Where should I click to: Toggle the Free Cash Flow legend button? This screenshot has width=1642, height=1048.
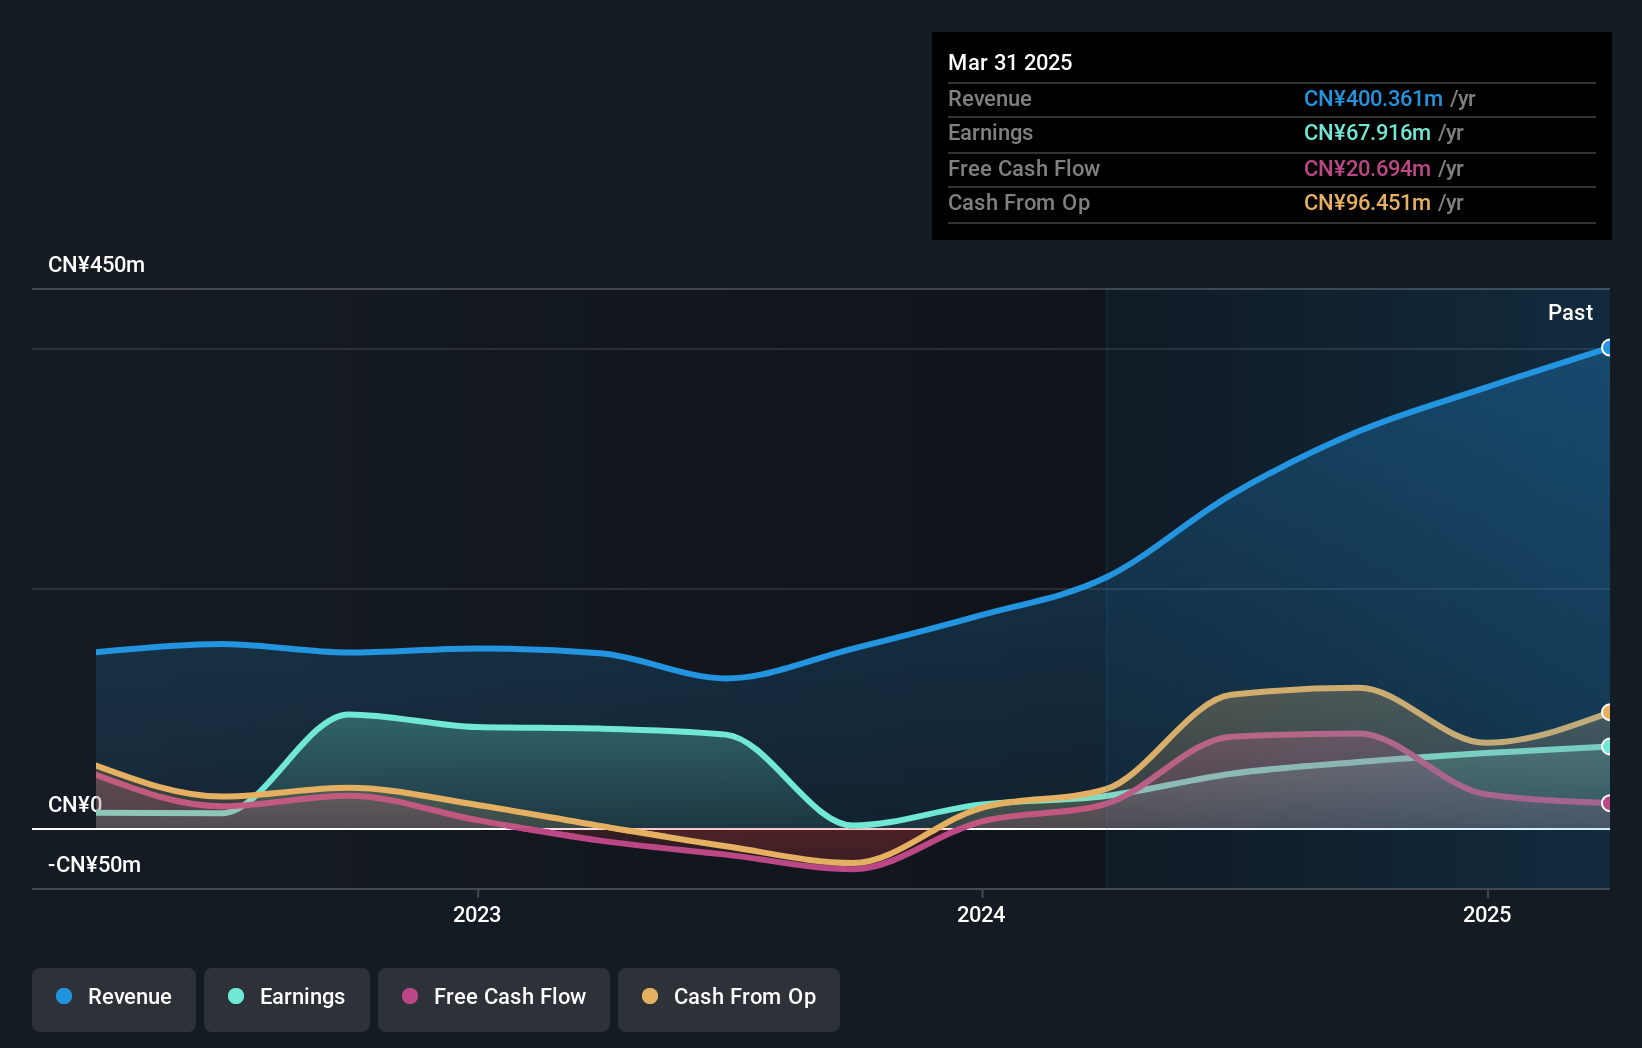click(x=494, y=999)
